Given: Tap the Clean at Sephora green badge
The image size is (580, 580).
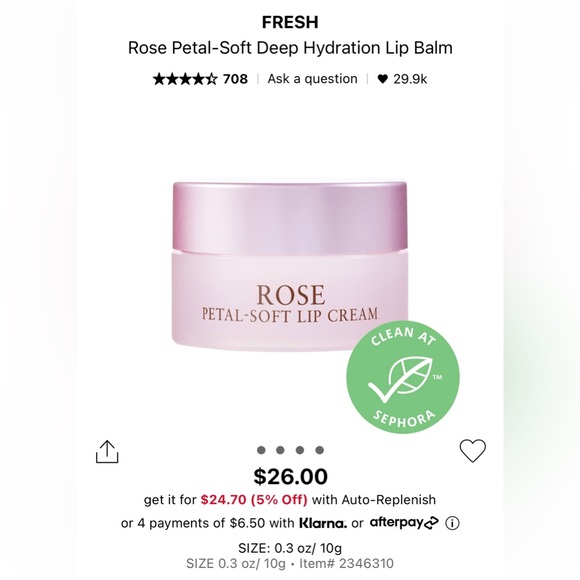Looking at the screenshot, I should coord(403,377).
